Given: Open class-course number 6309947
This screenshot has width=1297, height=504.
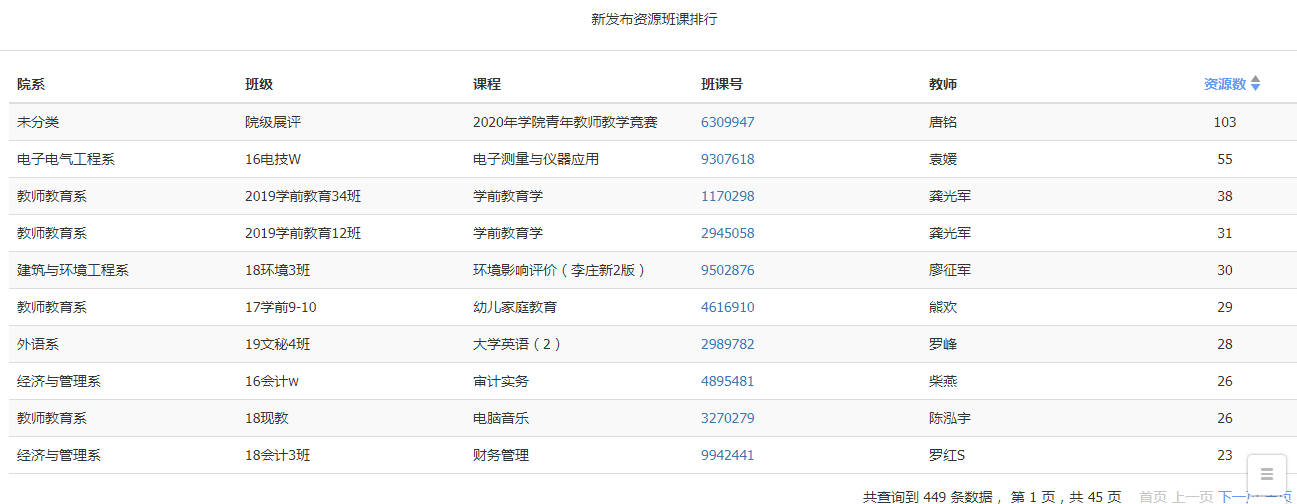Looking at the screenshot, I should [728, 122].
